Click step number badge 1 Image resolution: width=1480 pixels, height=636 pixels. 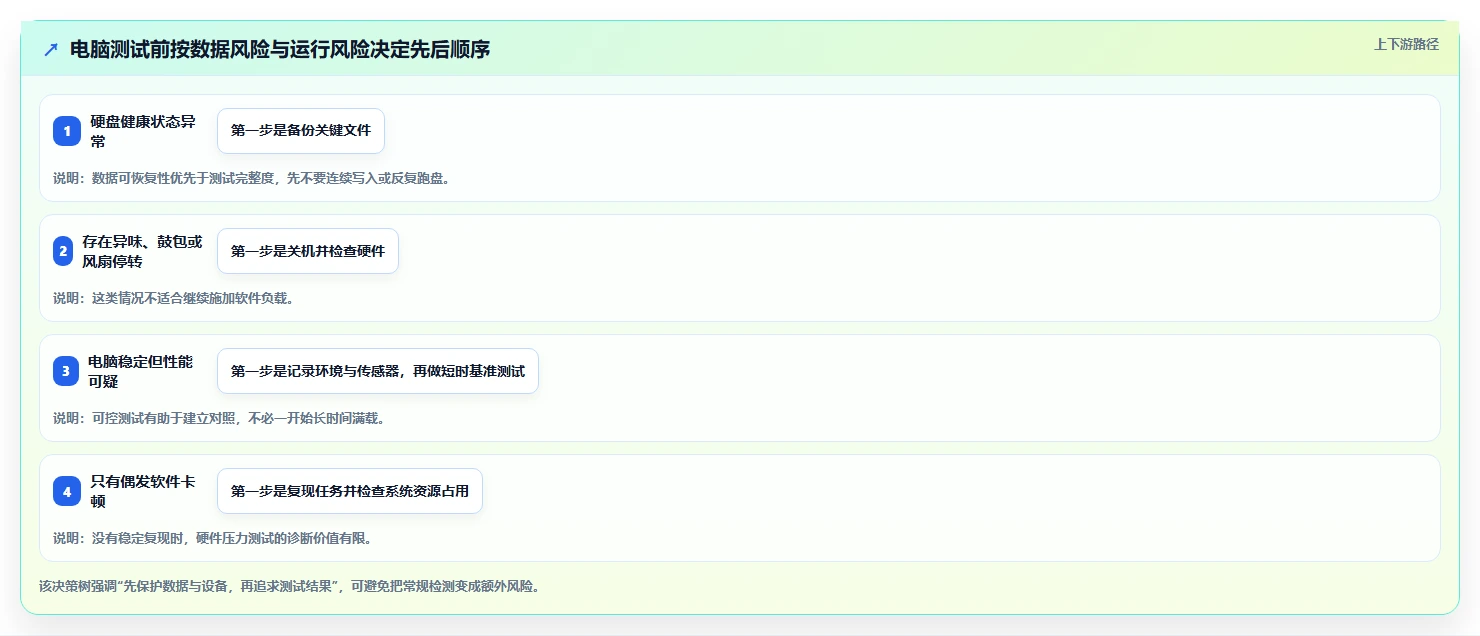click(x=67, y=131)
